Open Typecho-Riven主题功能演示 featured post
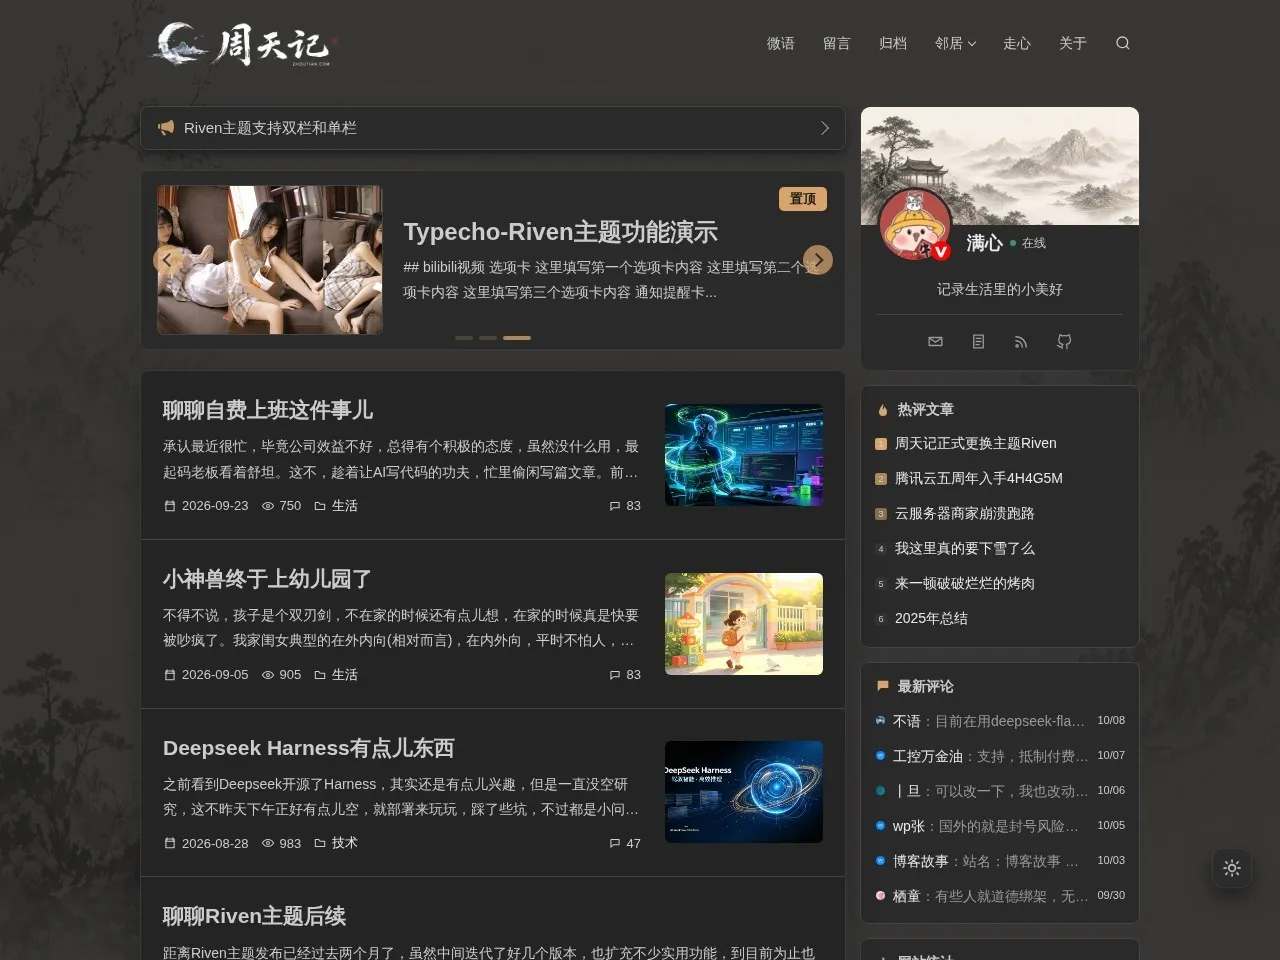This screenshot has height=960, width=1280. tap(560, 232)
